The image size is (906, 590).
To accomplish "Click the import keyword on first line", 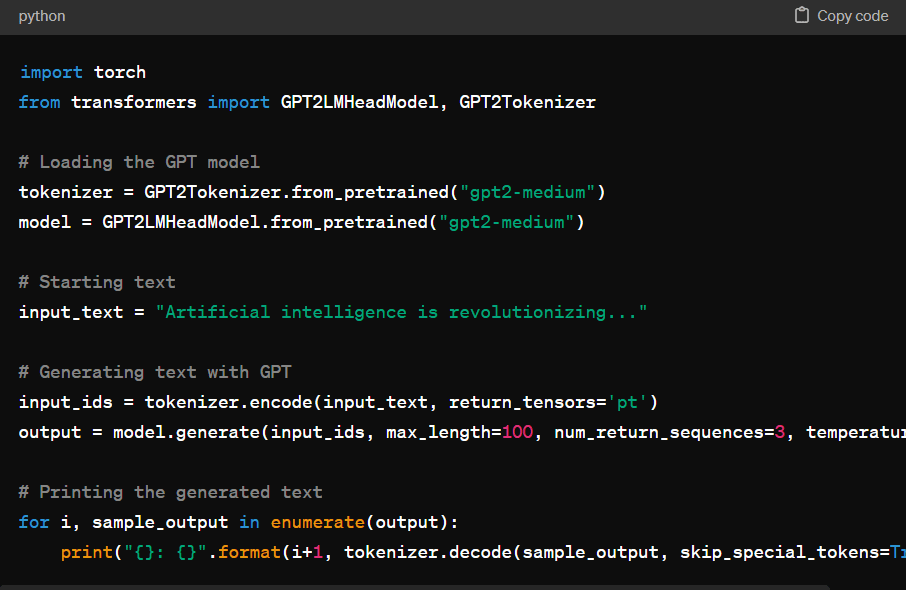I will pyautogui.click(x=50, y=72).
